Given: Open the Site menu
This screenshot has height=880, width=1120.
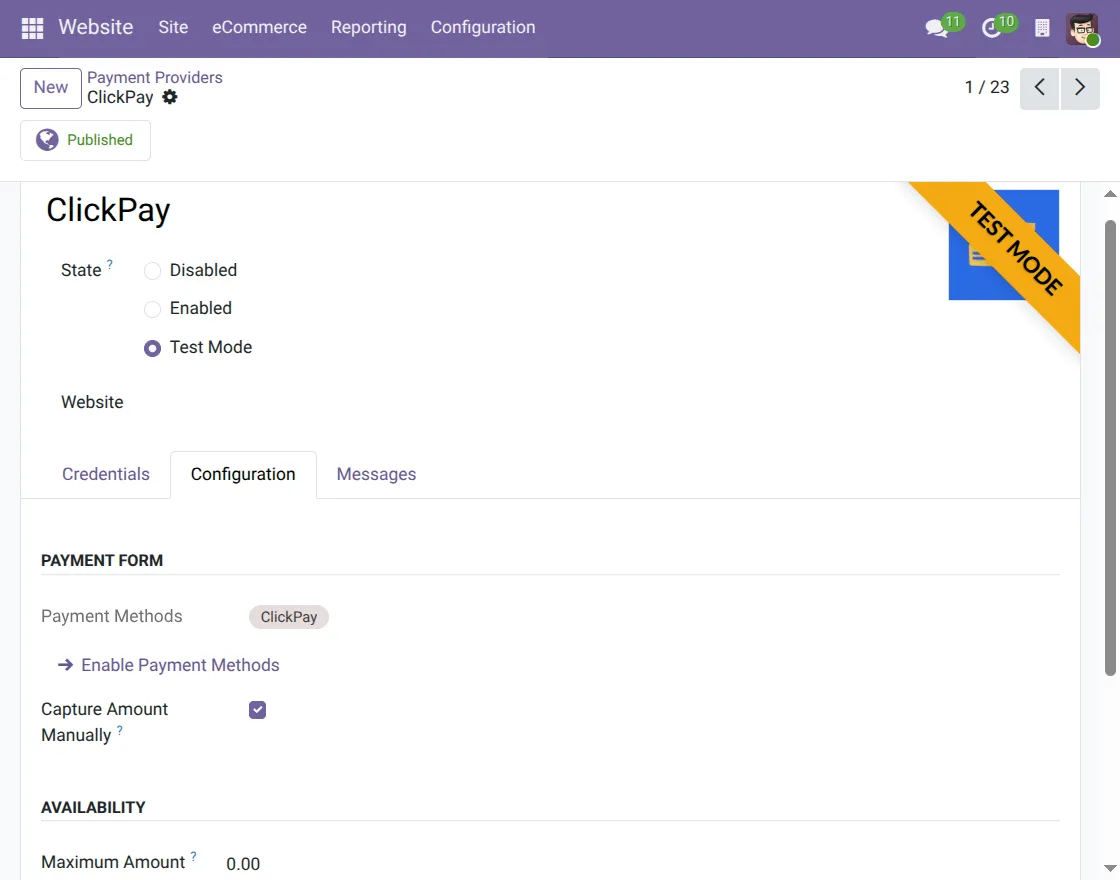Looking at the screenshot, I should coord(173,27).
